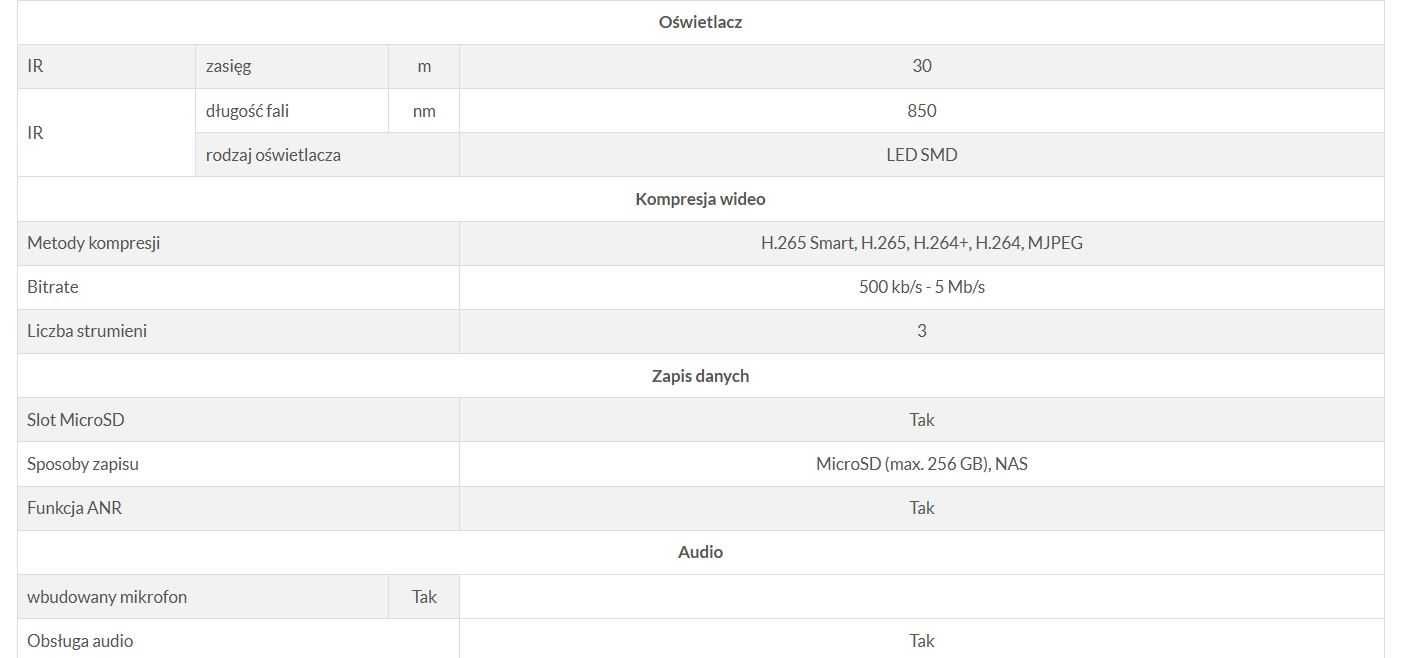Click the Kompresja wideo section header
1401x658 pixels.
pos(700,199)
